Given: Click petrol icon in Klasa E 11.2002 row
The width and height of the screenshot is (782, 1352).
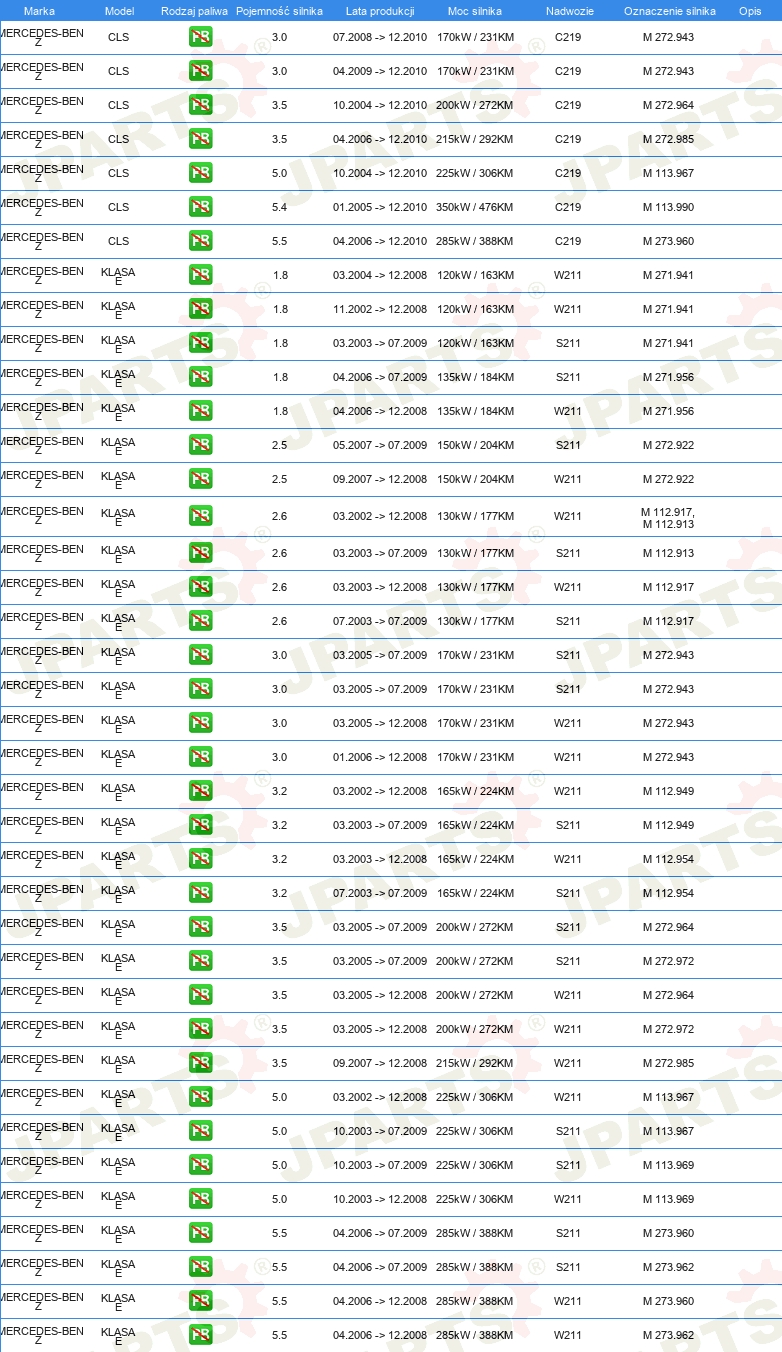Looking at the screenshot, I should (x=200, y=309).
